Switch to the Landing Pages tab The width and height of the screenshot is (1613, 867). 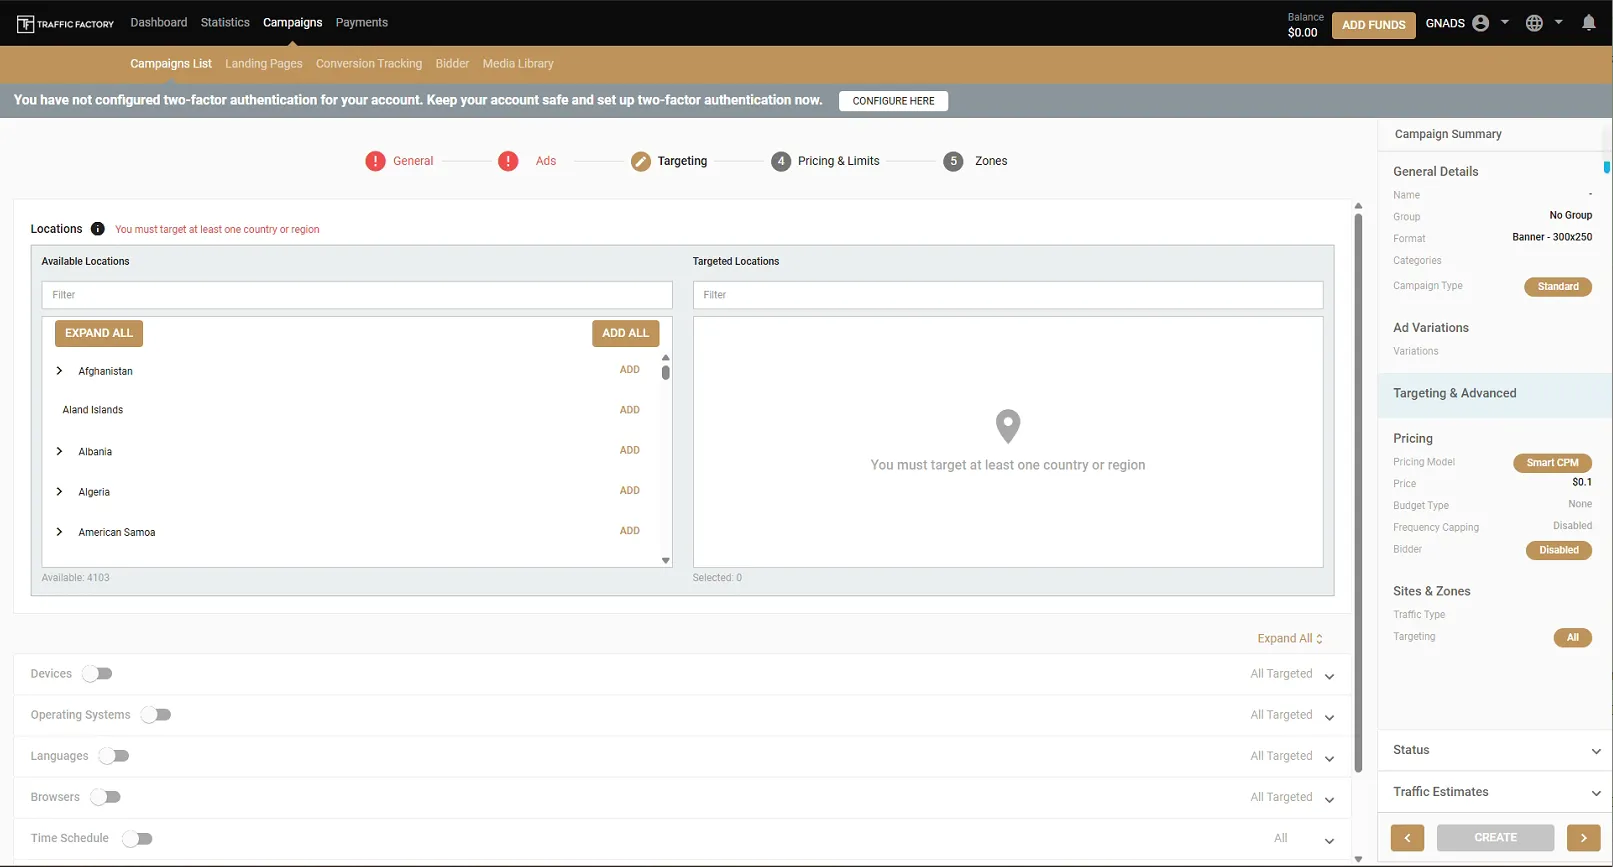coord(264,63)
